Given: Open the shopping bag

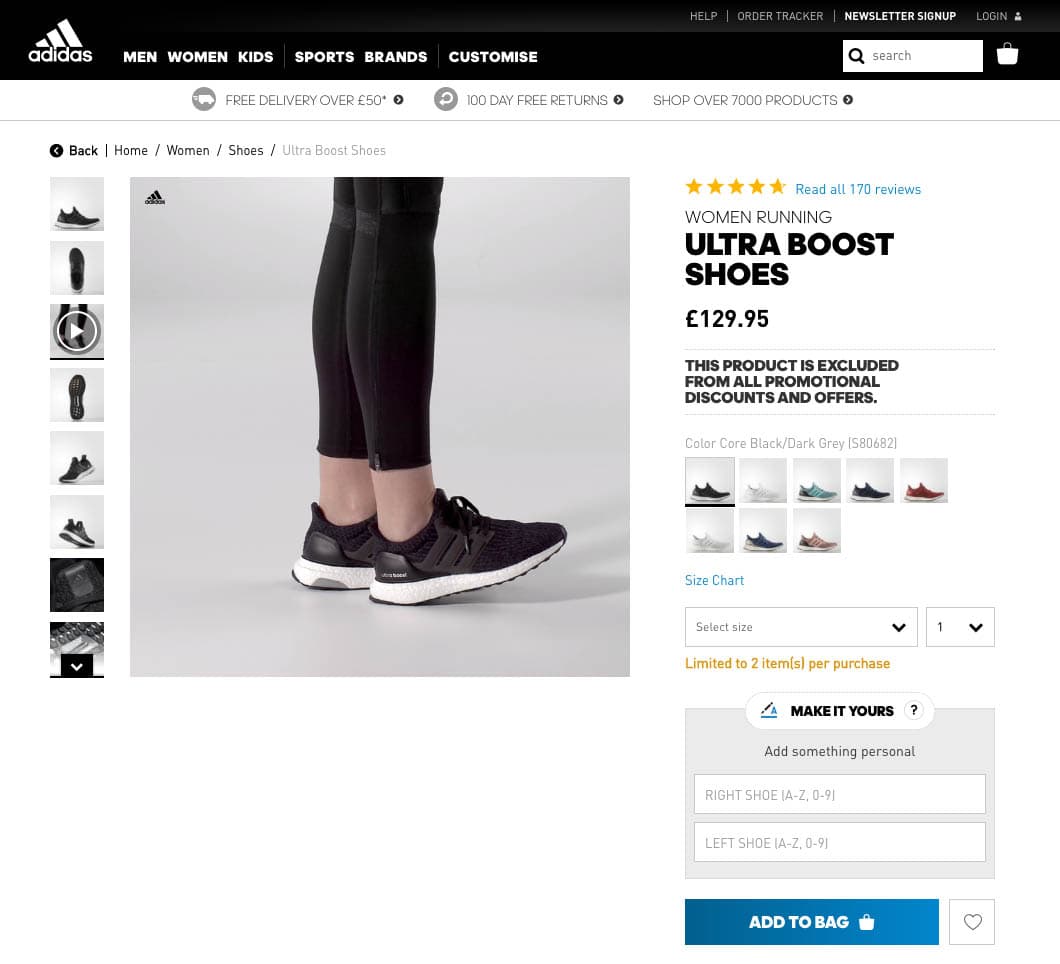Looking at the screenshot, I should click(1007, 54).
